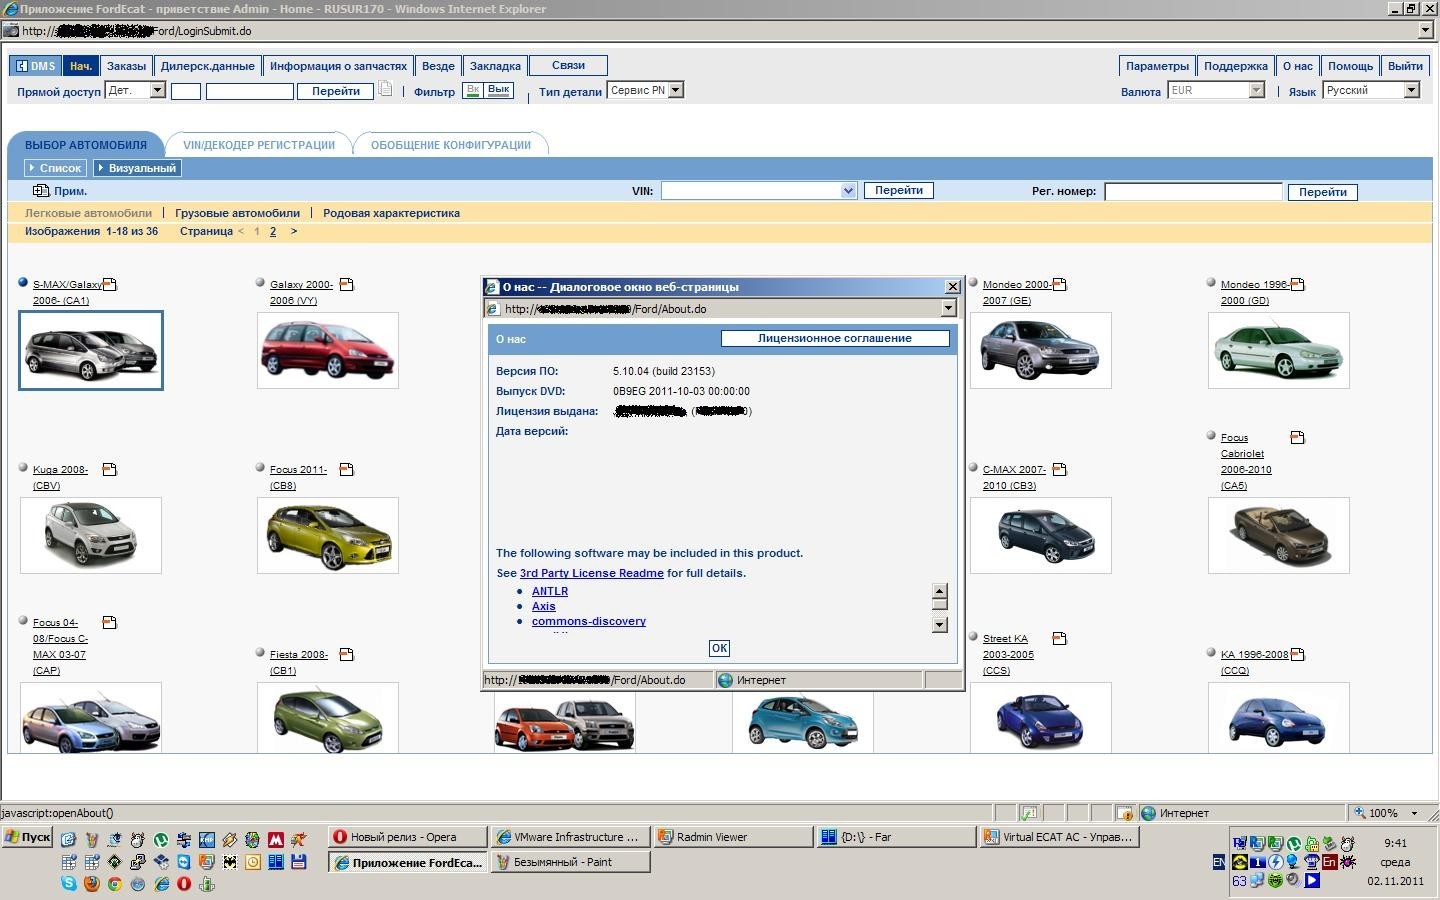Open Информация о запчастях menu tab

pos(338,66)
